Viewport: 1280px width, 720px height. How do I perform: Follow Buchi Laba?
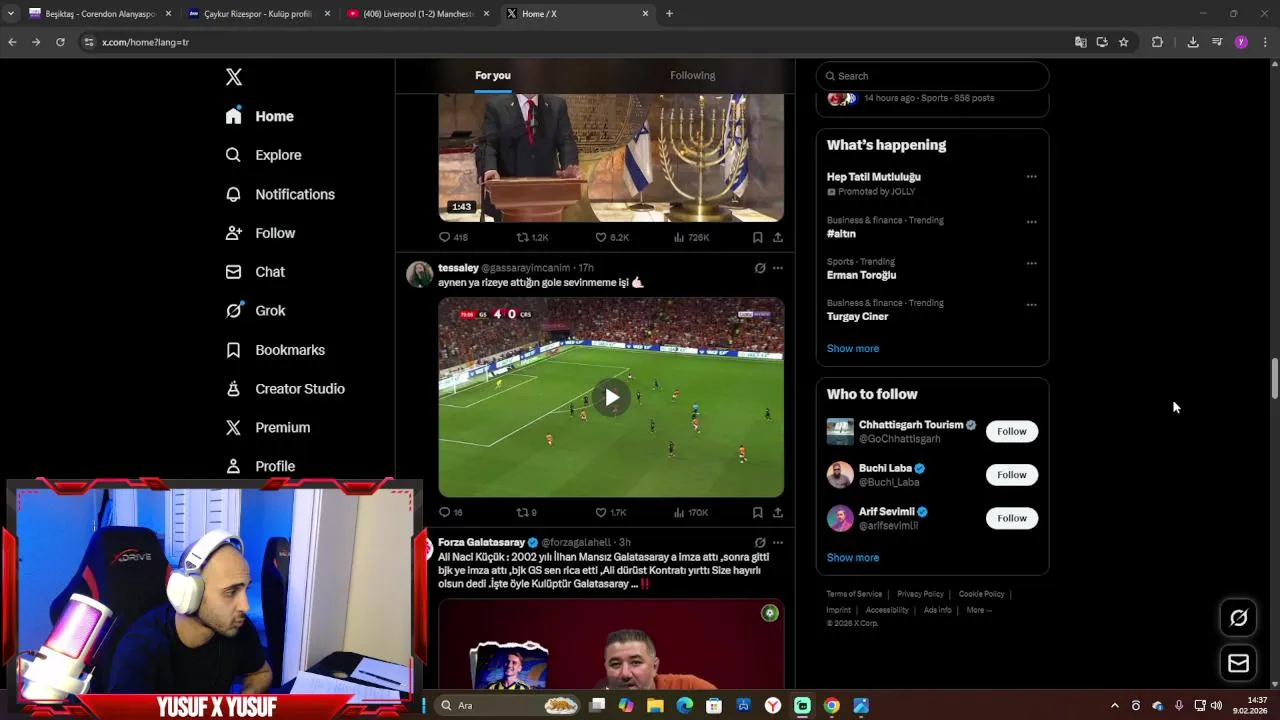coord(1012,475)
